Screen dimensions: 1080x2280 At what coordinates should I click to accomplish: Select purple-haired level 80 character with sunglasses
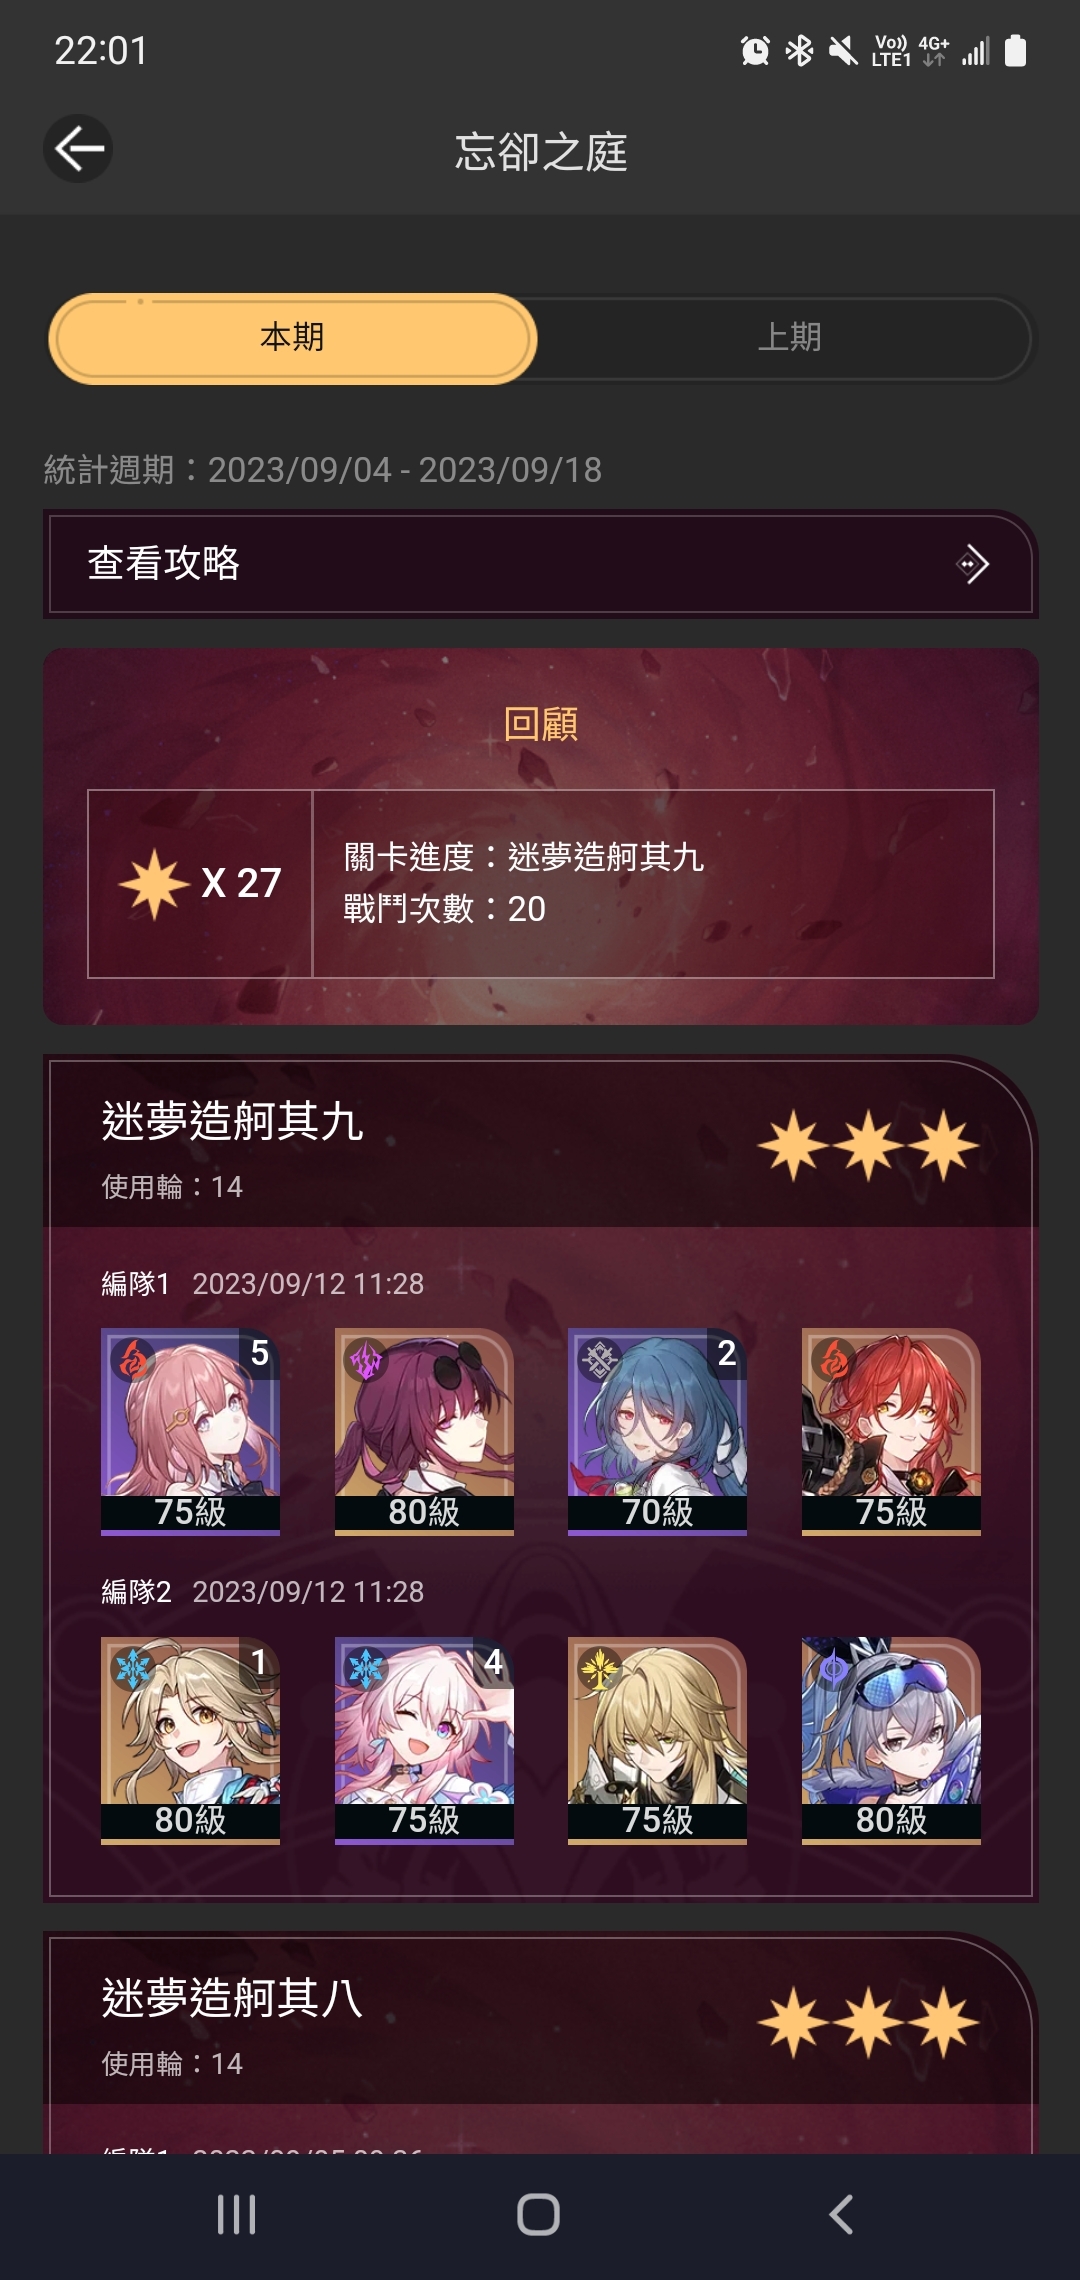coord(424,1431)
